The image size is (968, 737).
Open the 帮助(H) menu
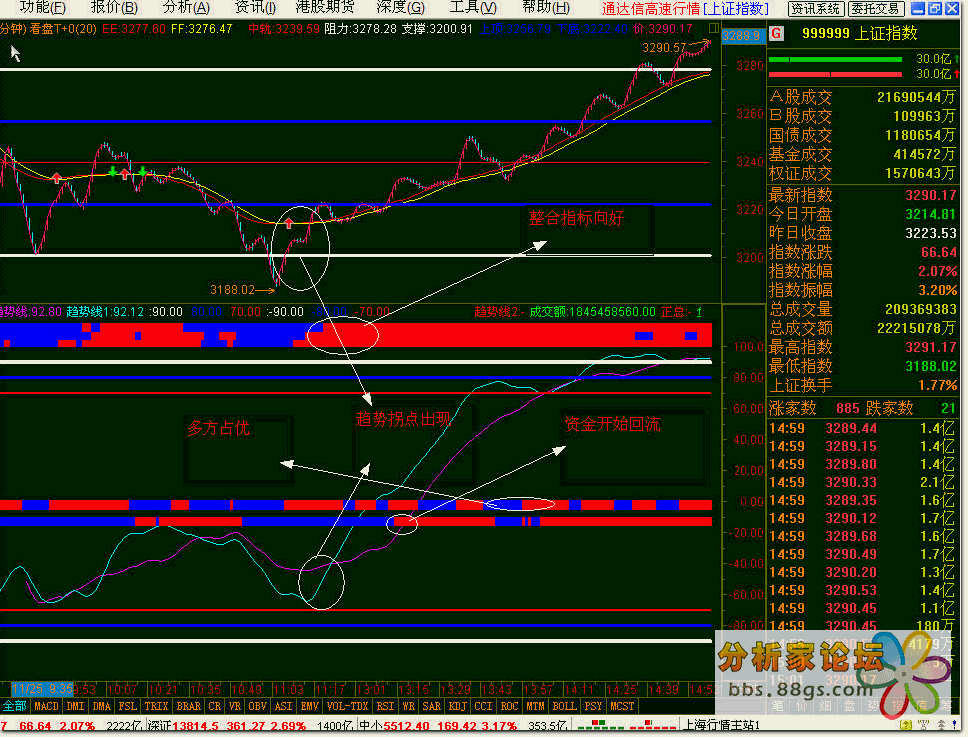546,7
